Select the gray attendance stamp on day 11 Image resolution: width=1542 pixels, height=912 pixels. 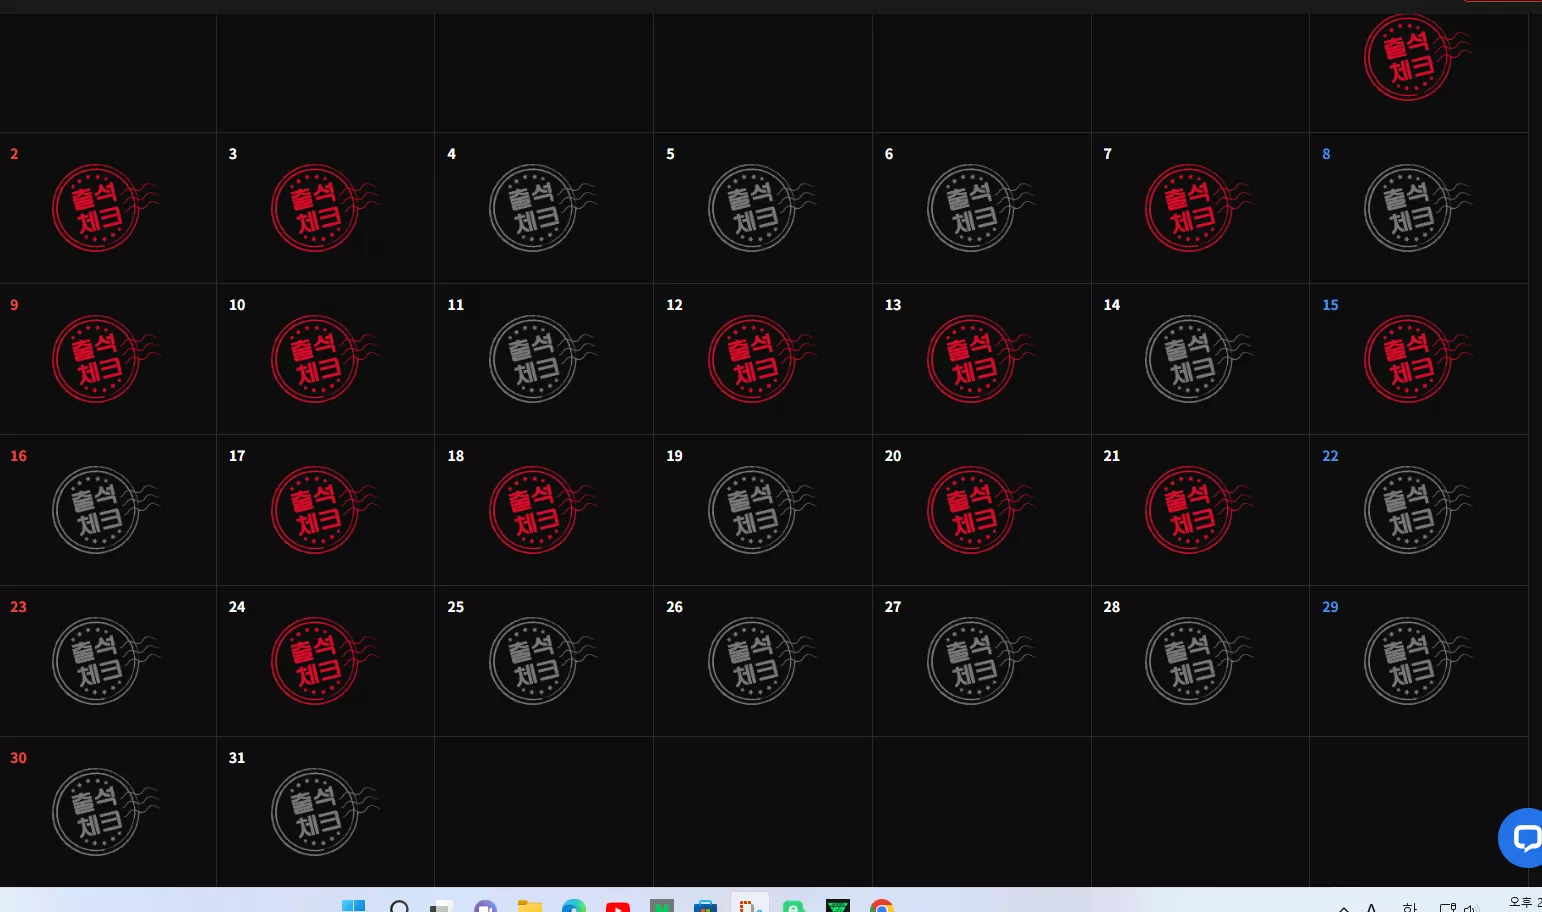tap(542, 359)
